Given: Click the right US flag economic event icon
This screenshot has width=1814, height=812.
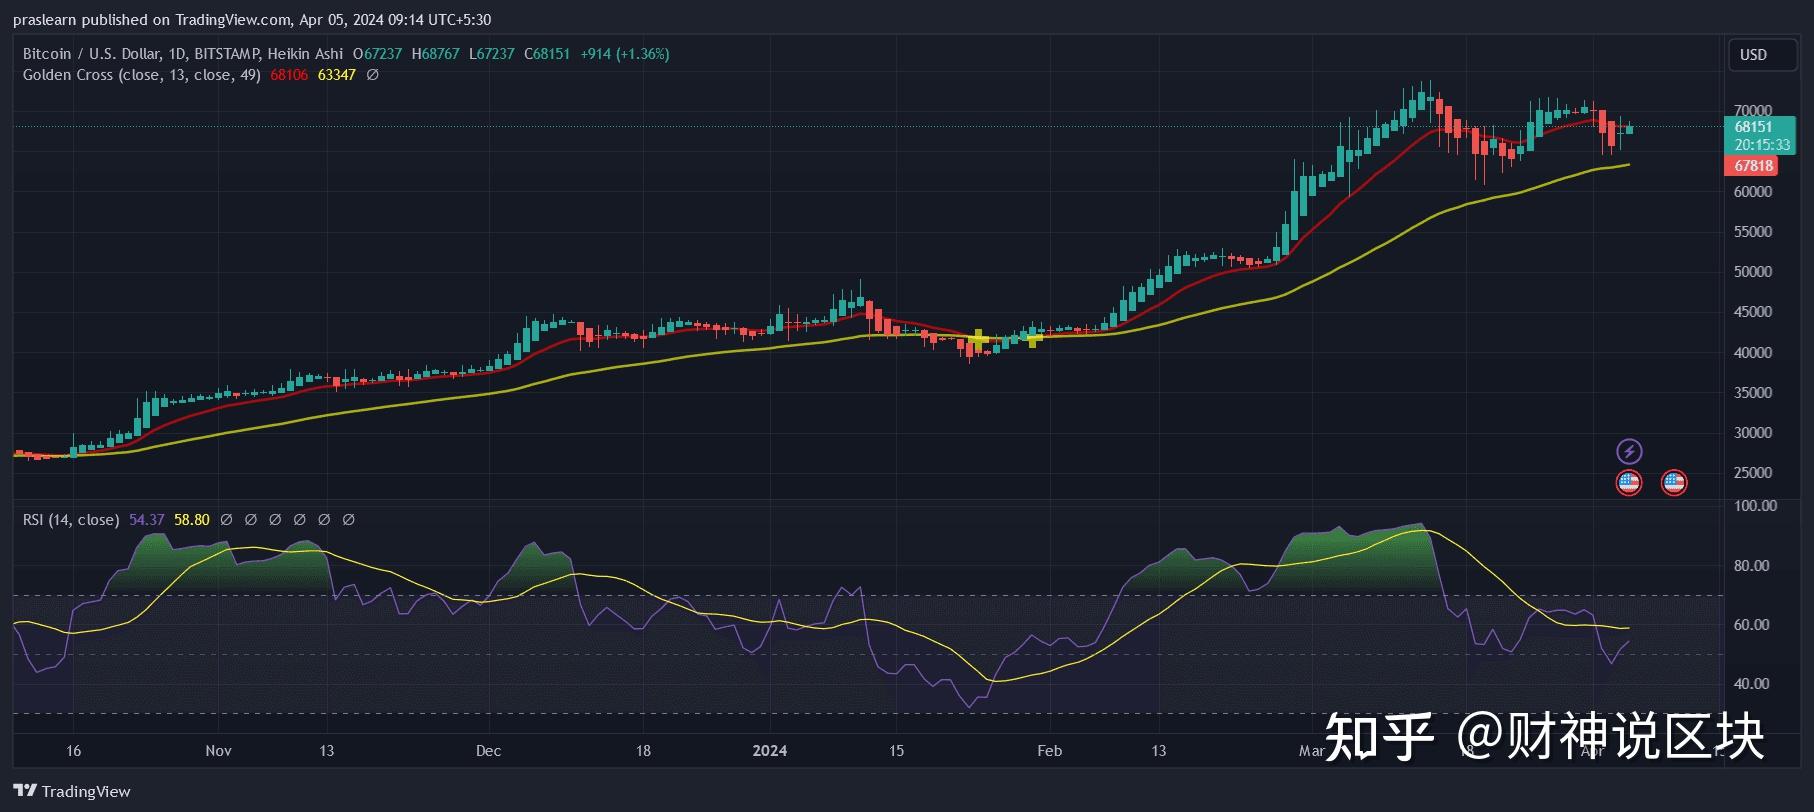Looking at the screenshot, I should point(1673,483).
